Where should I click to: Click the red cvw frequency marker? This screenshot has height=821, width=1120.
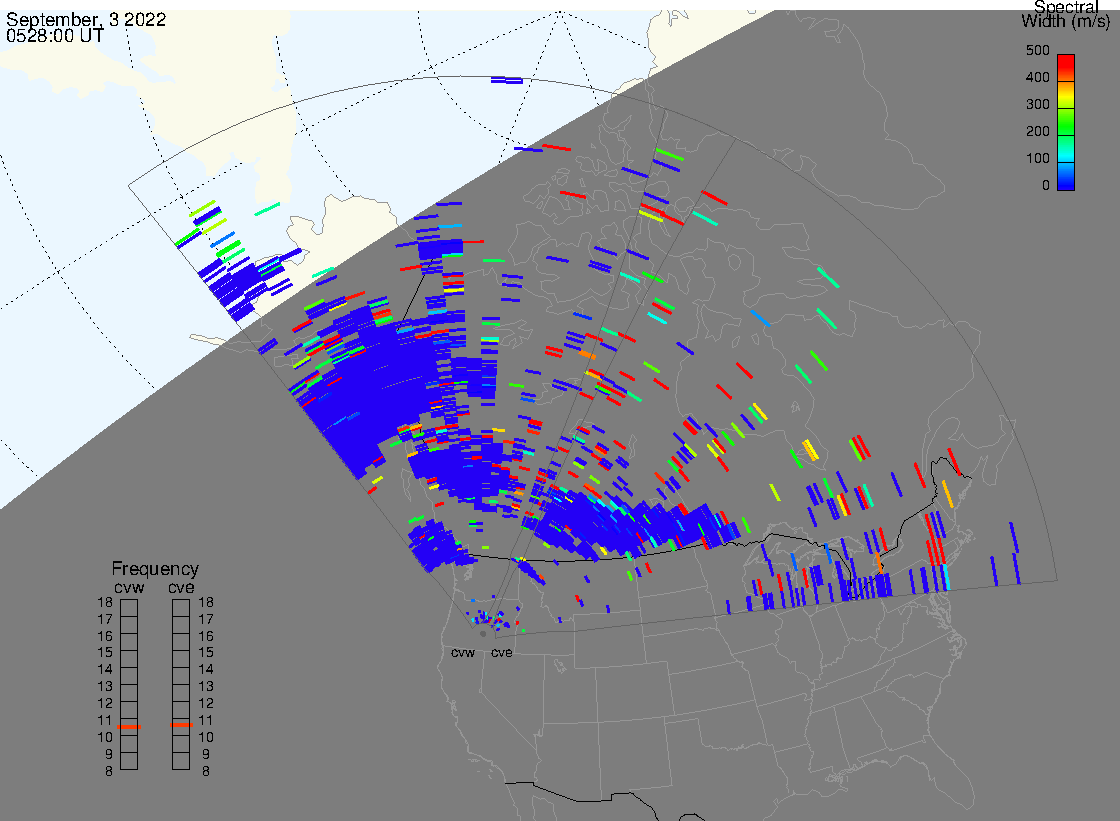tap(129, 727)
